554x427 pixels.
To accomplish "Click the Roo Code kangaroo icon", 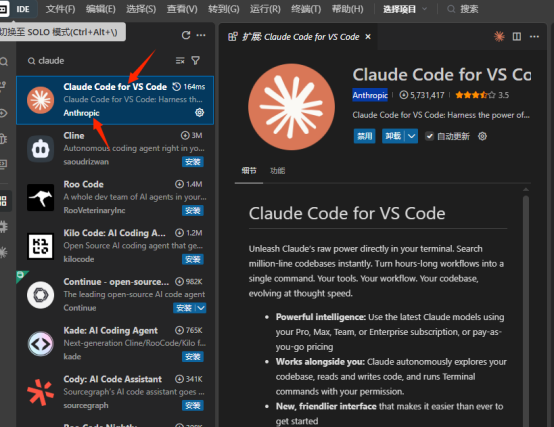I will (x=41, y=197).
